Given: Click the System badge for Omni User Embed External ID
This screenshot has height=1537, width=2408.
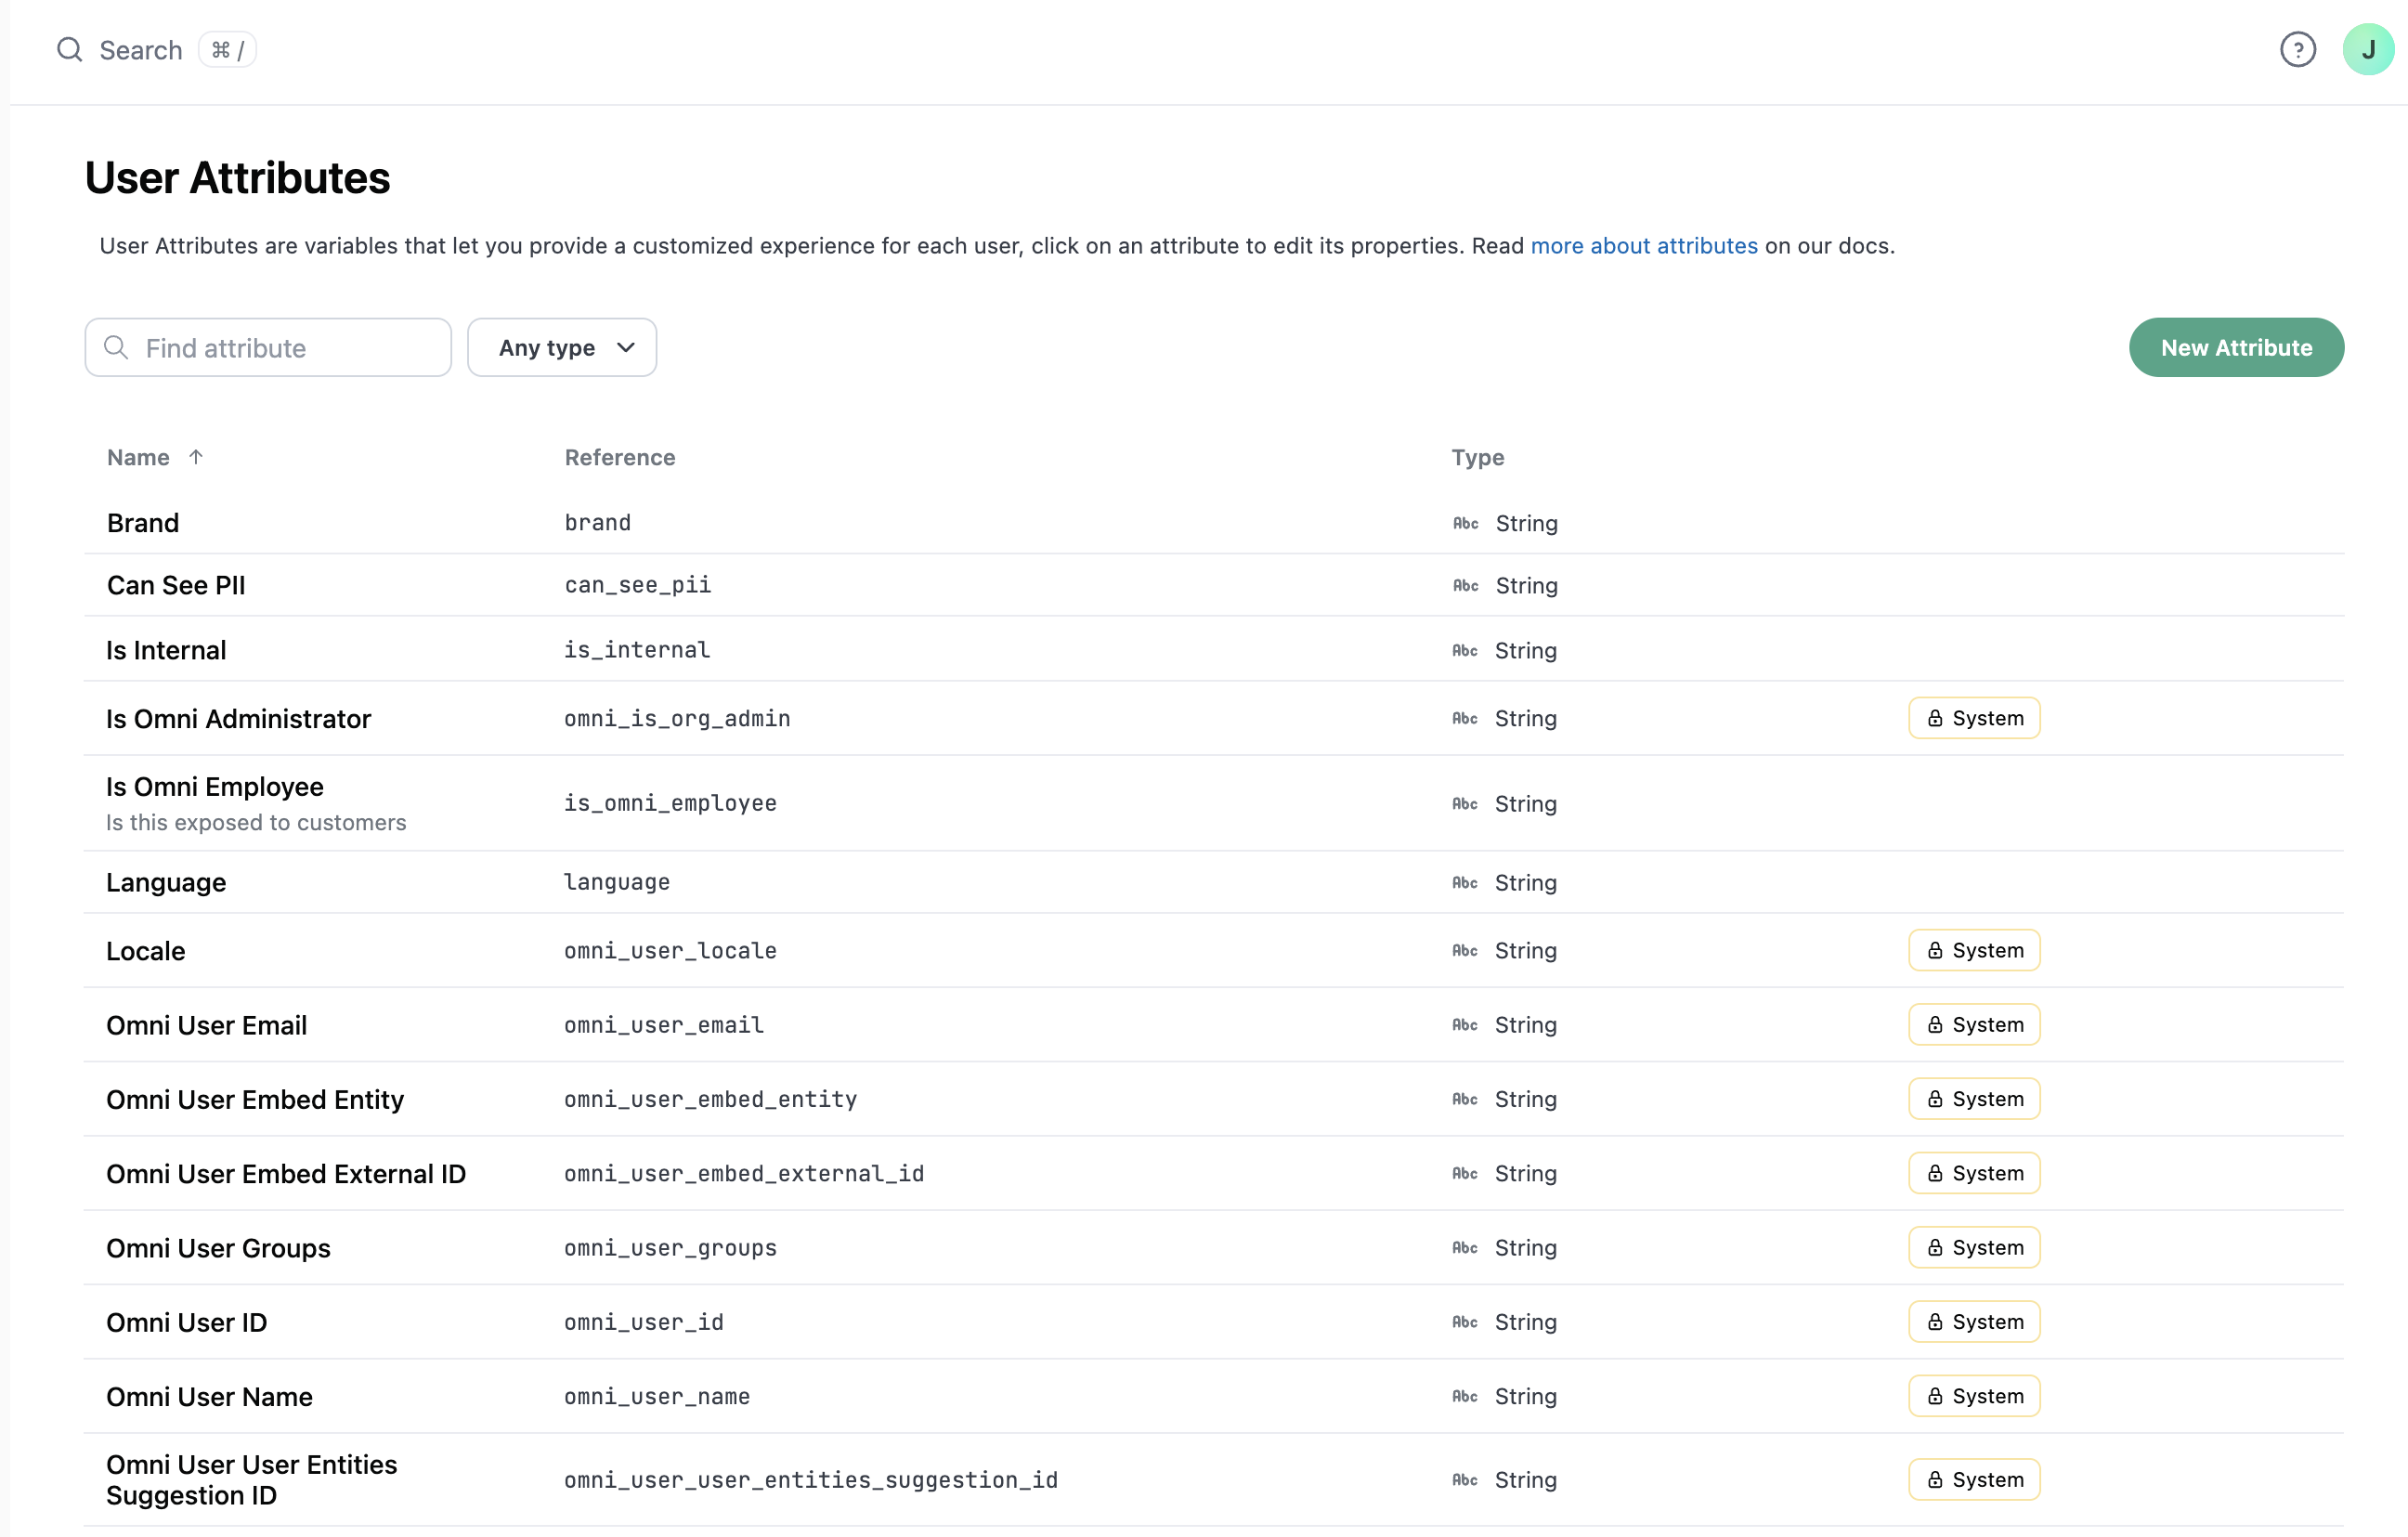Looking at the screenshot, I should tap(1973, 1173).
